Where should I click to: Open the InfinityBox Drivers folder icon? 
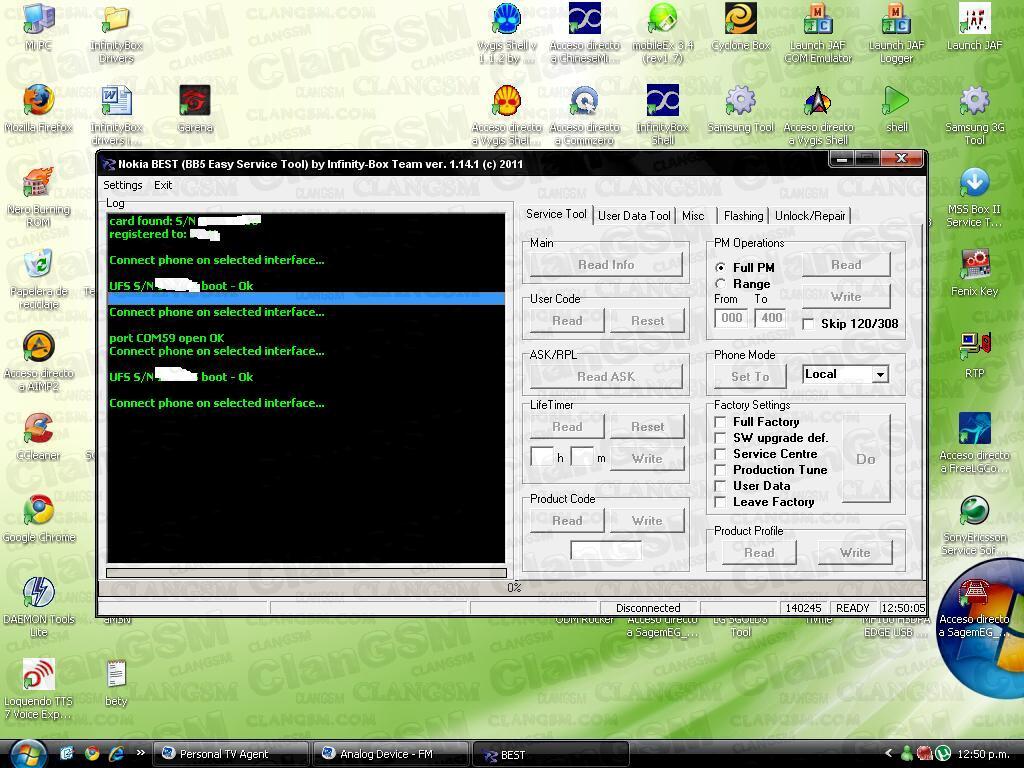116,33
